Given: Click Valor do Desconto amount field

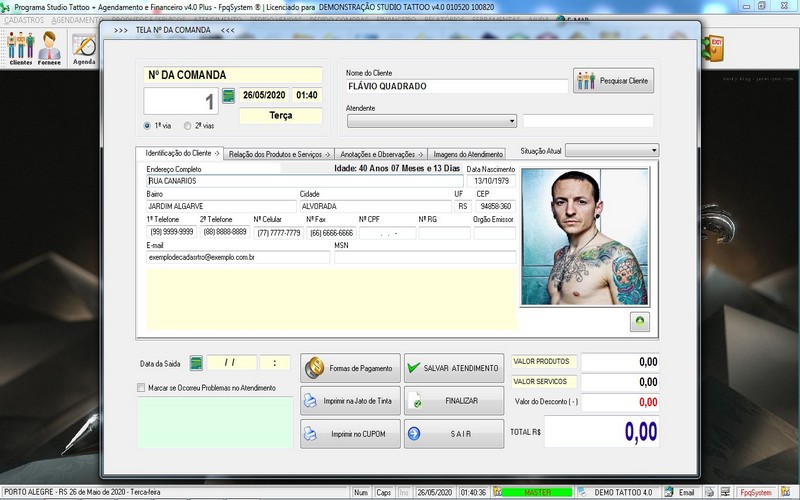Looking at the screenshot, I should 620,402.
